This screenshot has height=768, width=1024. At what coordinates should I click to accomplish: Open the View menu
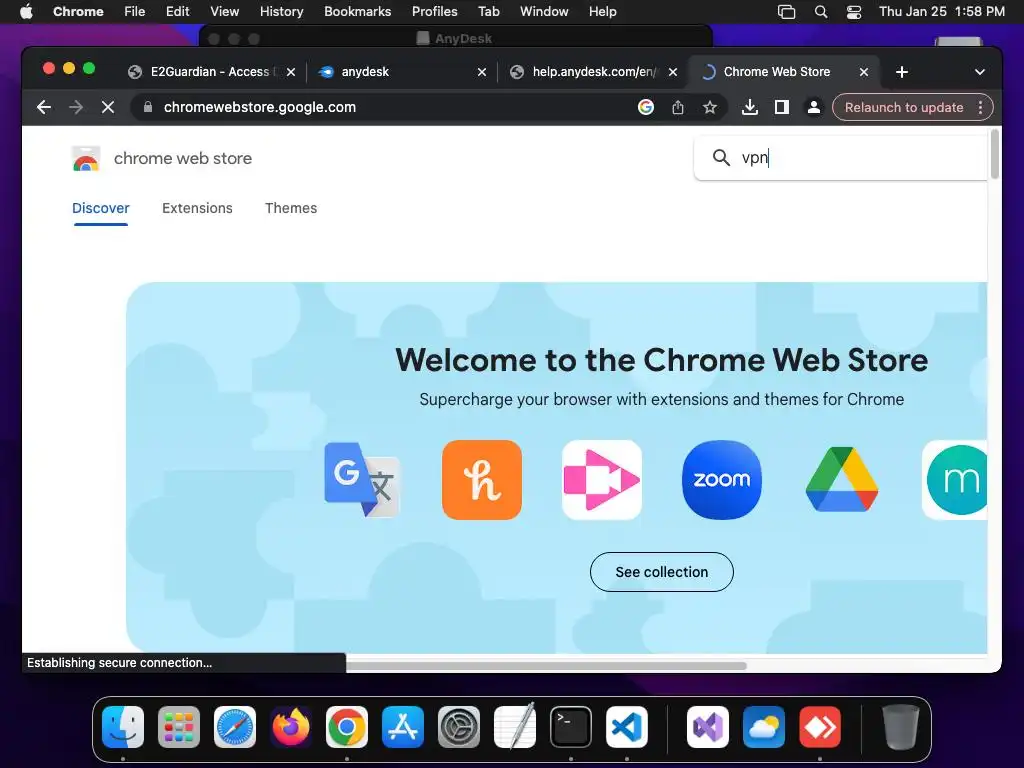pos(224,11)
